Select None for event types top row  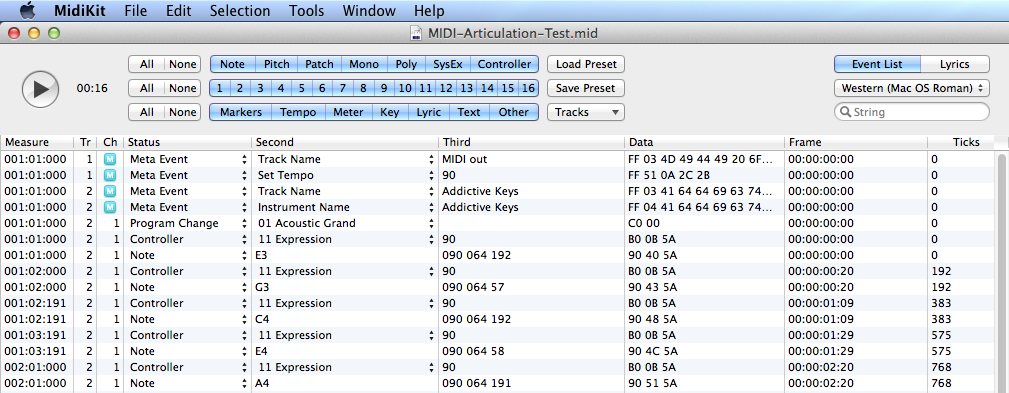click(x=183, y=64)
